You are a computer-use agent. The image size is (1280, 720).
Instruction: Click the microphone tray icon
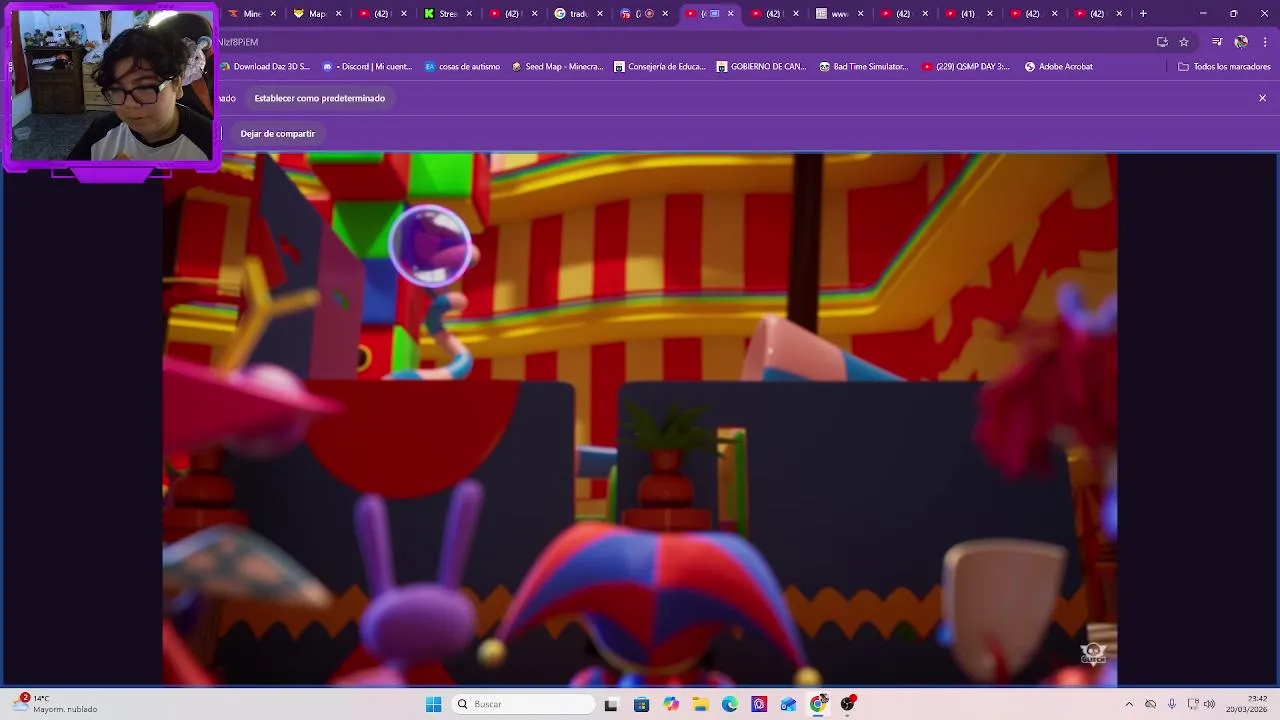(1171, 704)
